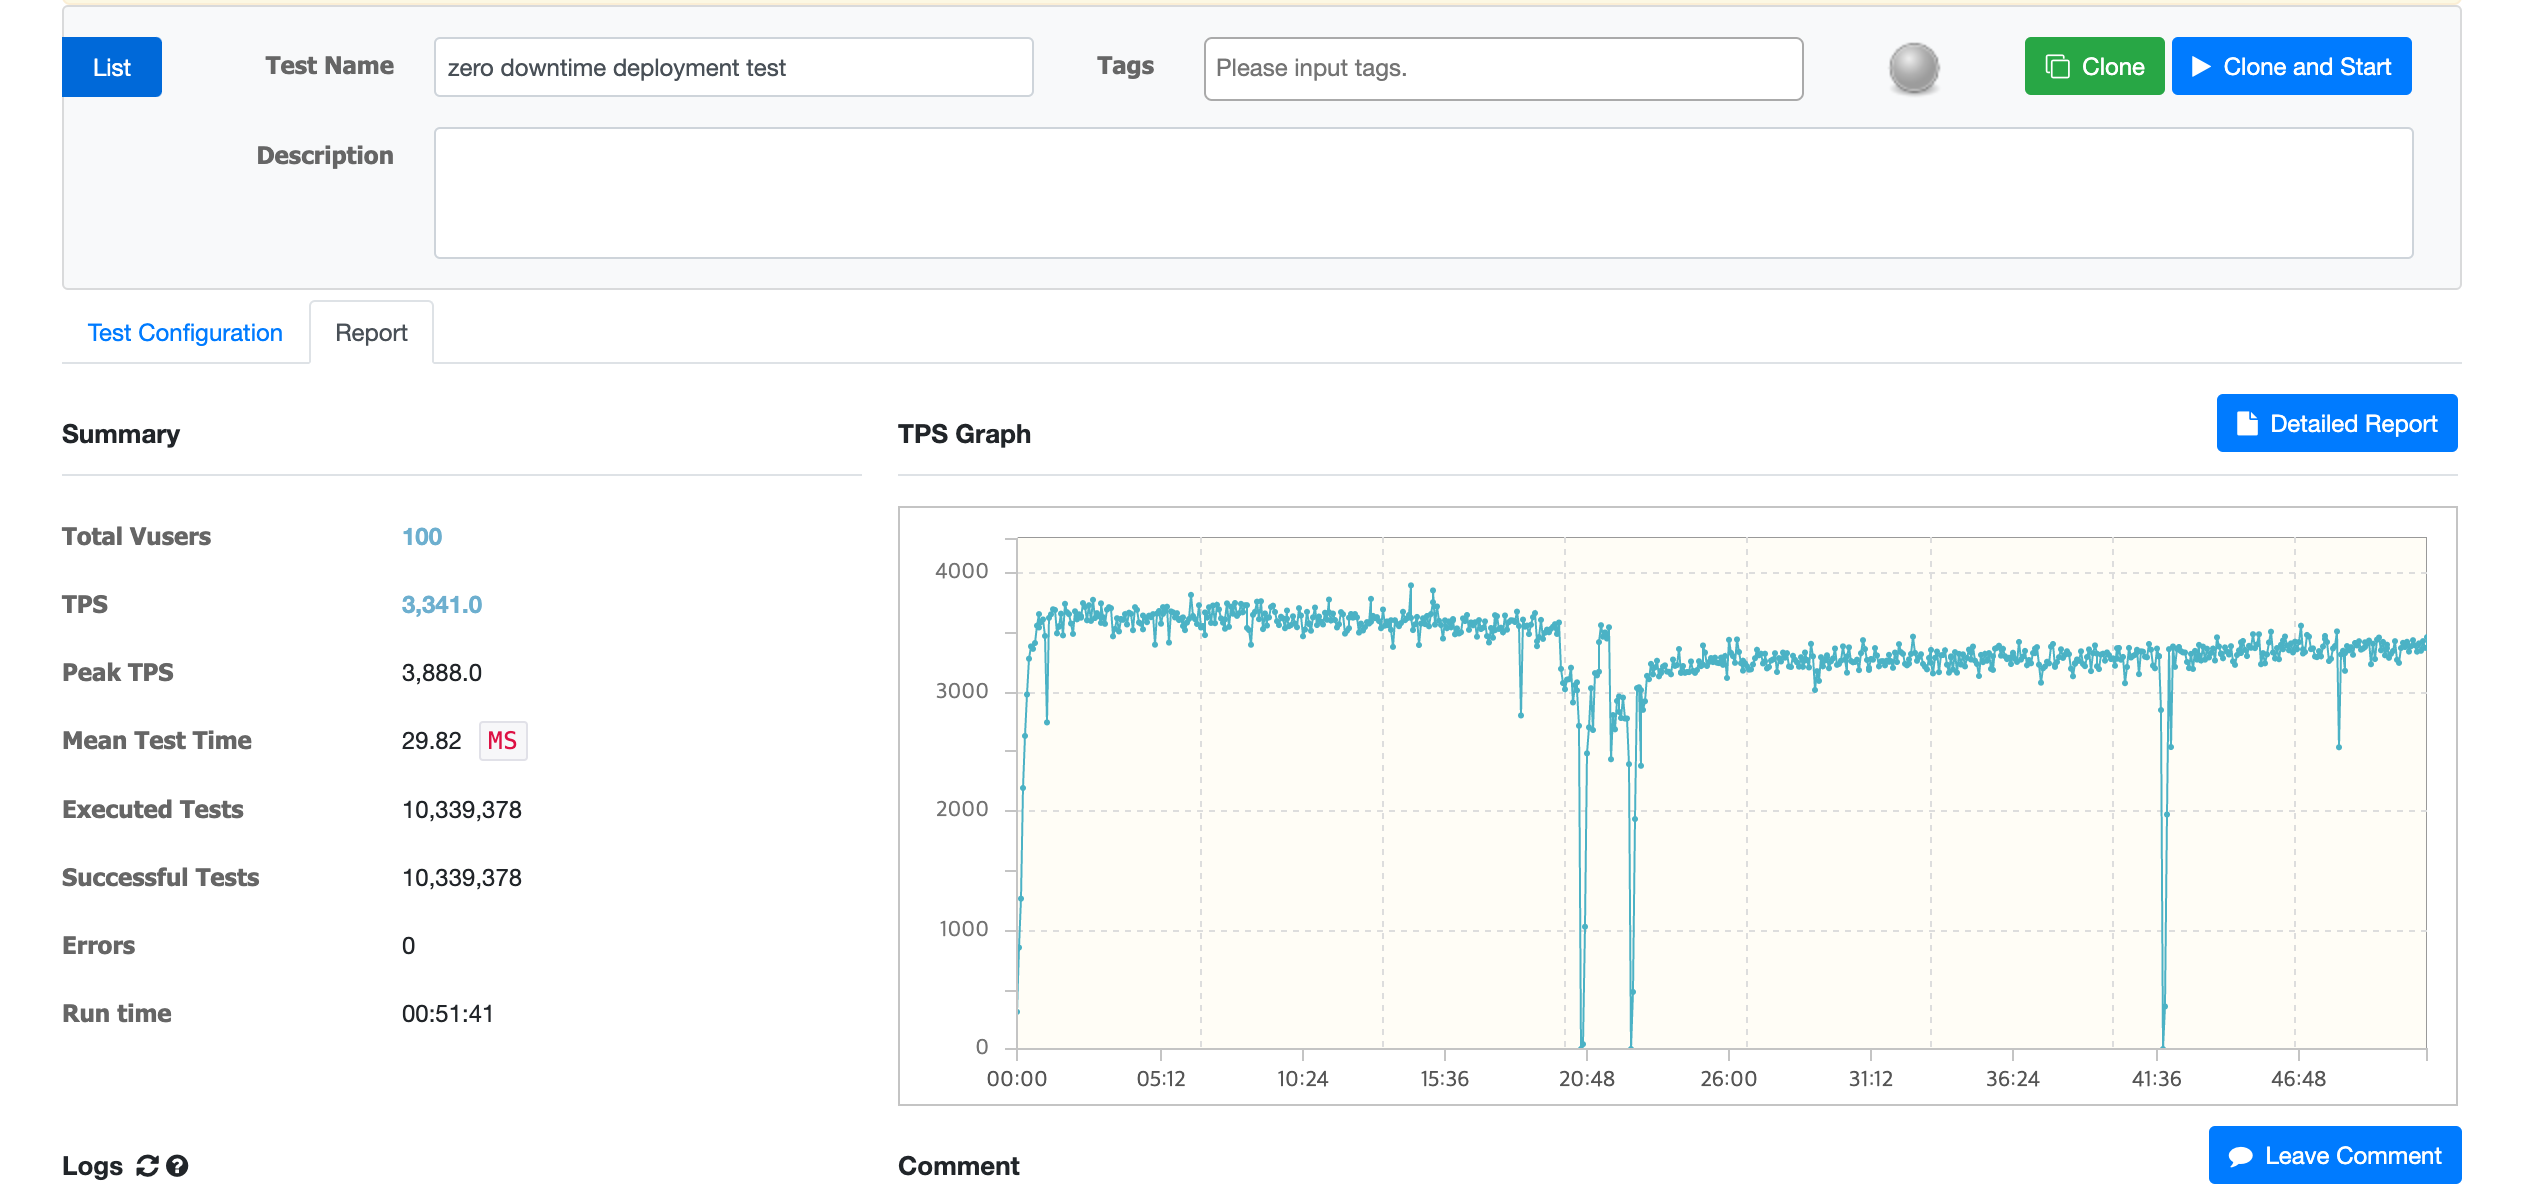Click the Peak TPS value 3,888.0
Viewport: 2524px width, 1202px height.
tap(441, 673)
